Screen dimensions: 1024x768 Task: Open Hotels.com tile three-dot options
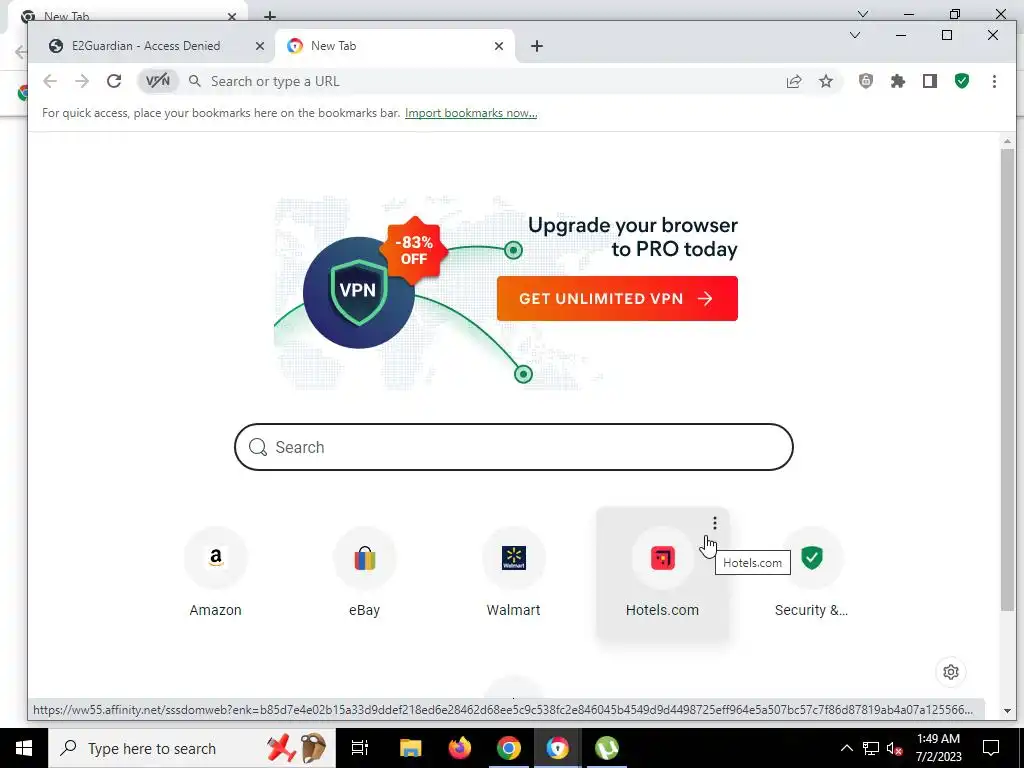click(714, 523)
